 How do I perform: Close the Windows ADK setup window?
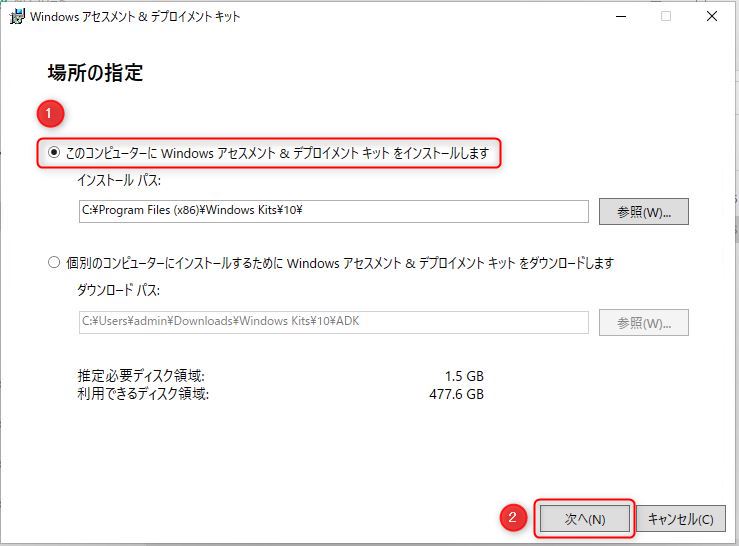coord(712,17)
